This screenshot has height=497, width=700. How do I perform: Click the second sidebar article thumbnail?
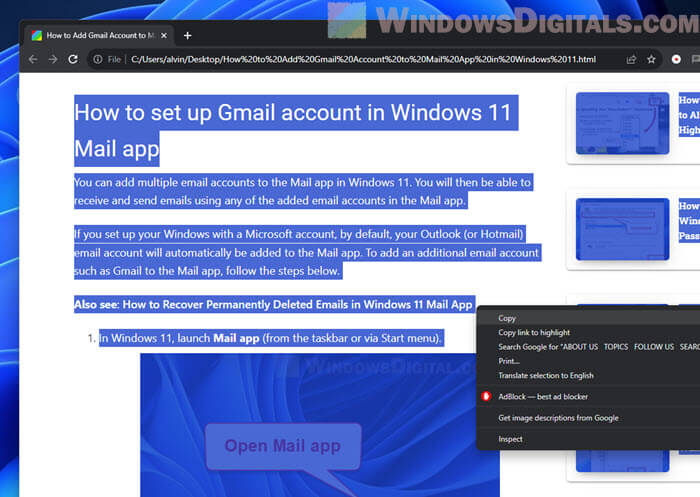(622, 229)
